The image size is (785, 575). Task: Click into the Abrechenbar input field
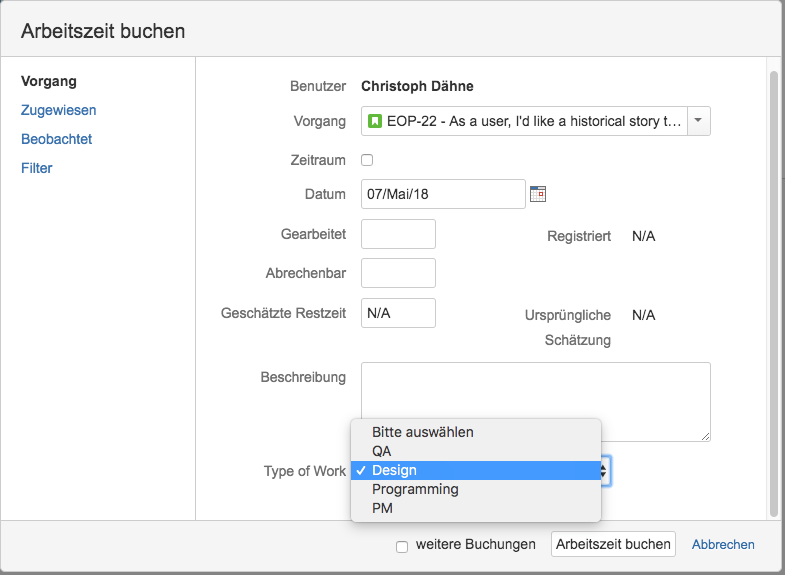(398, 273)
